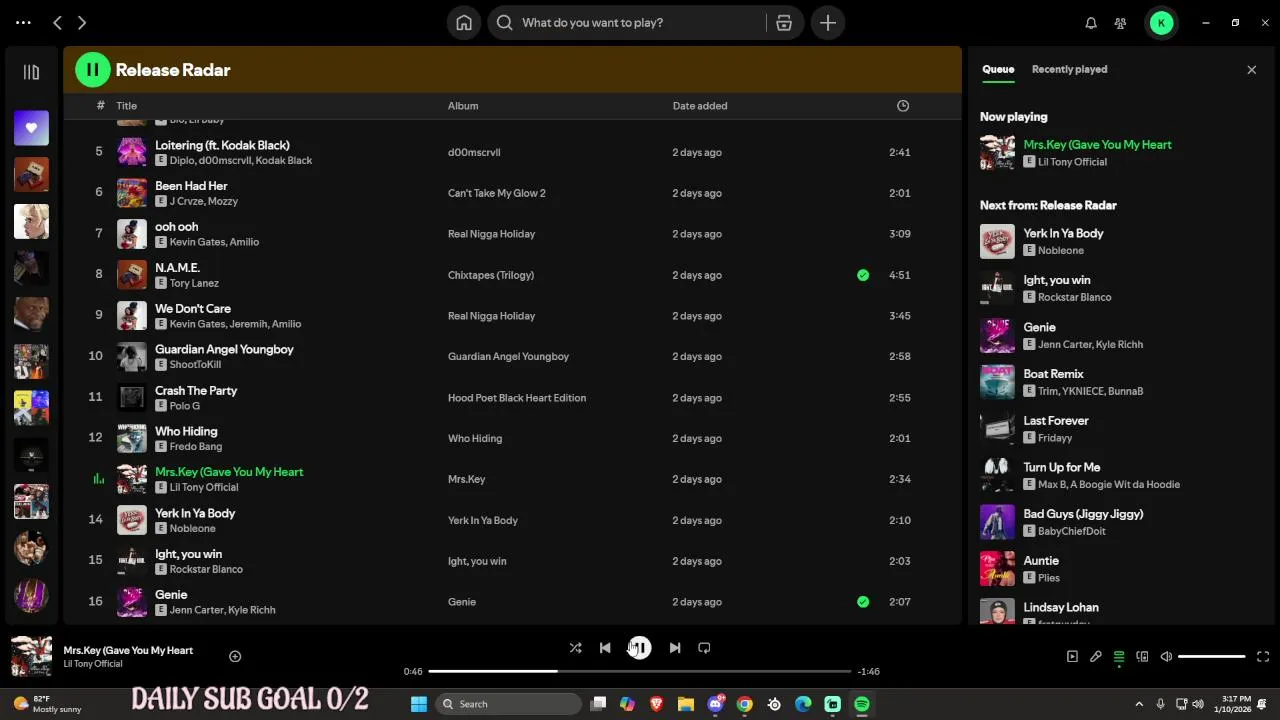Adjust the volume slider

click(x=1212, y=657)
